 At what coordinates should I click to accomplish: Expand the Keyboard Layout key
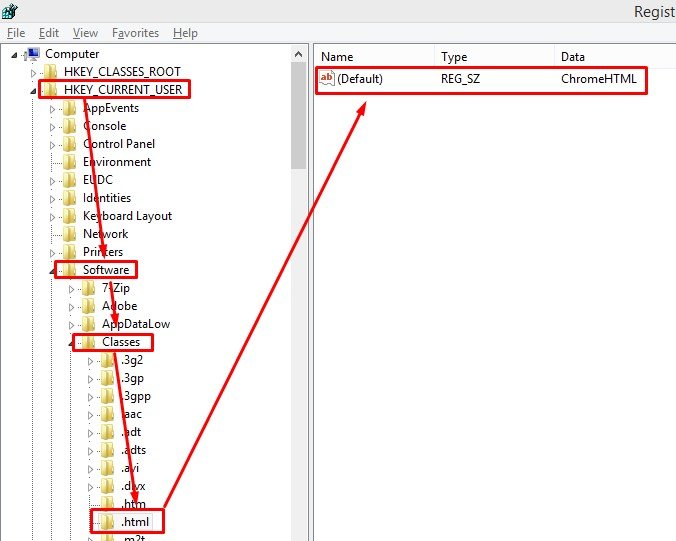(x=52, y=216)
